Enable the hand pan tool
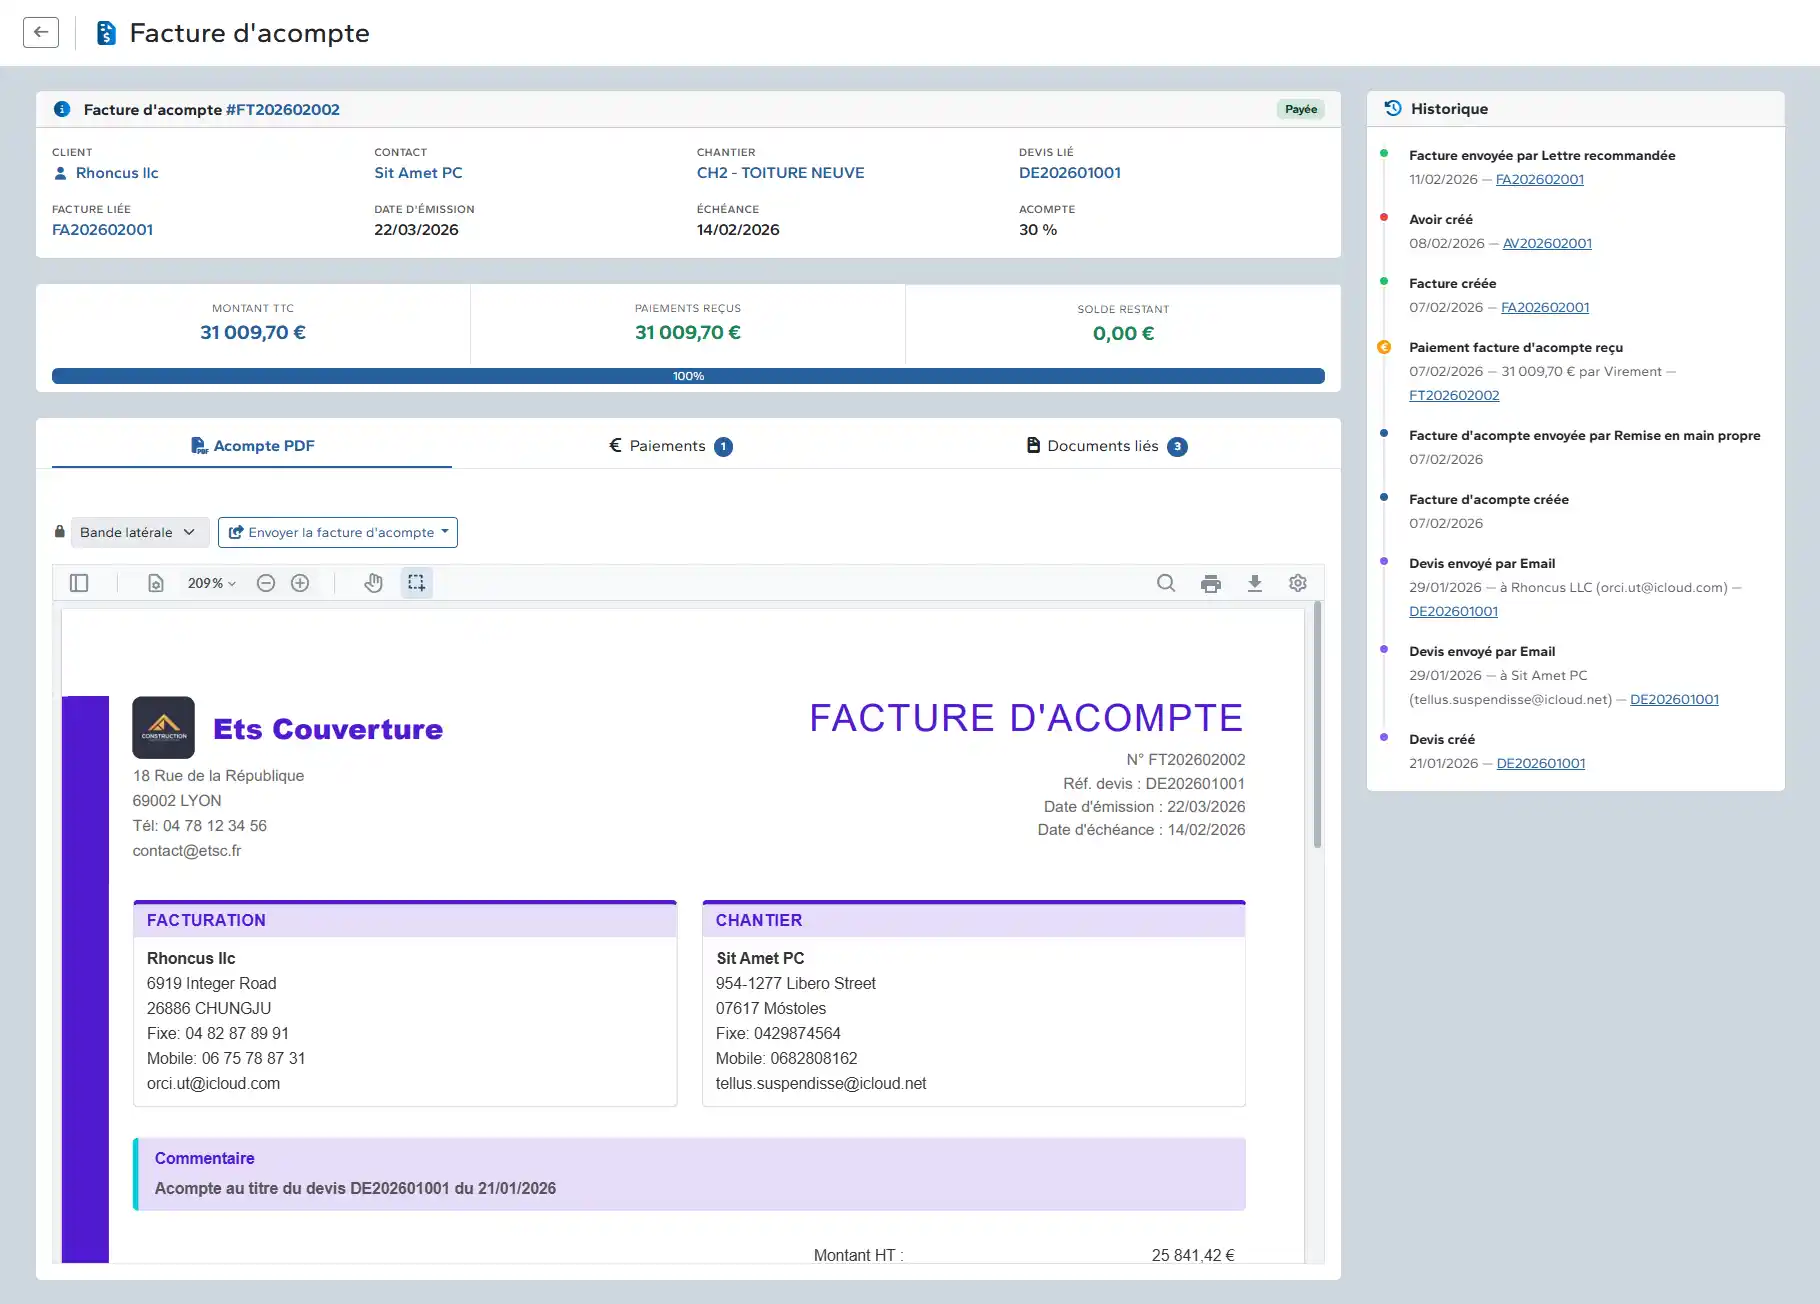This screenshot has height=1304, width=1820. pyautogui.click(x=373, y=583)
